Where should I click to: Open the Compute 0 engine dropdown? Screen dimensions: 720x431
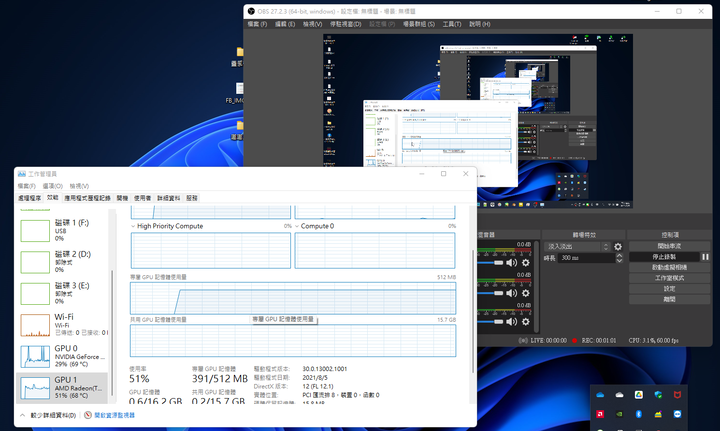pos(297,226)
